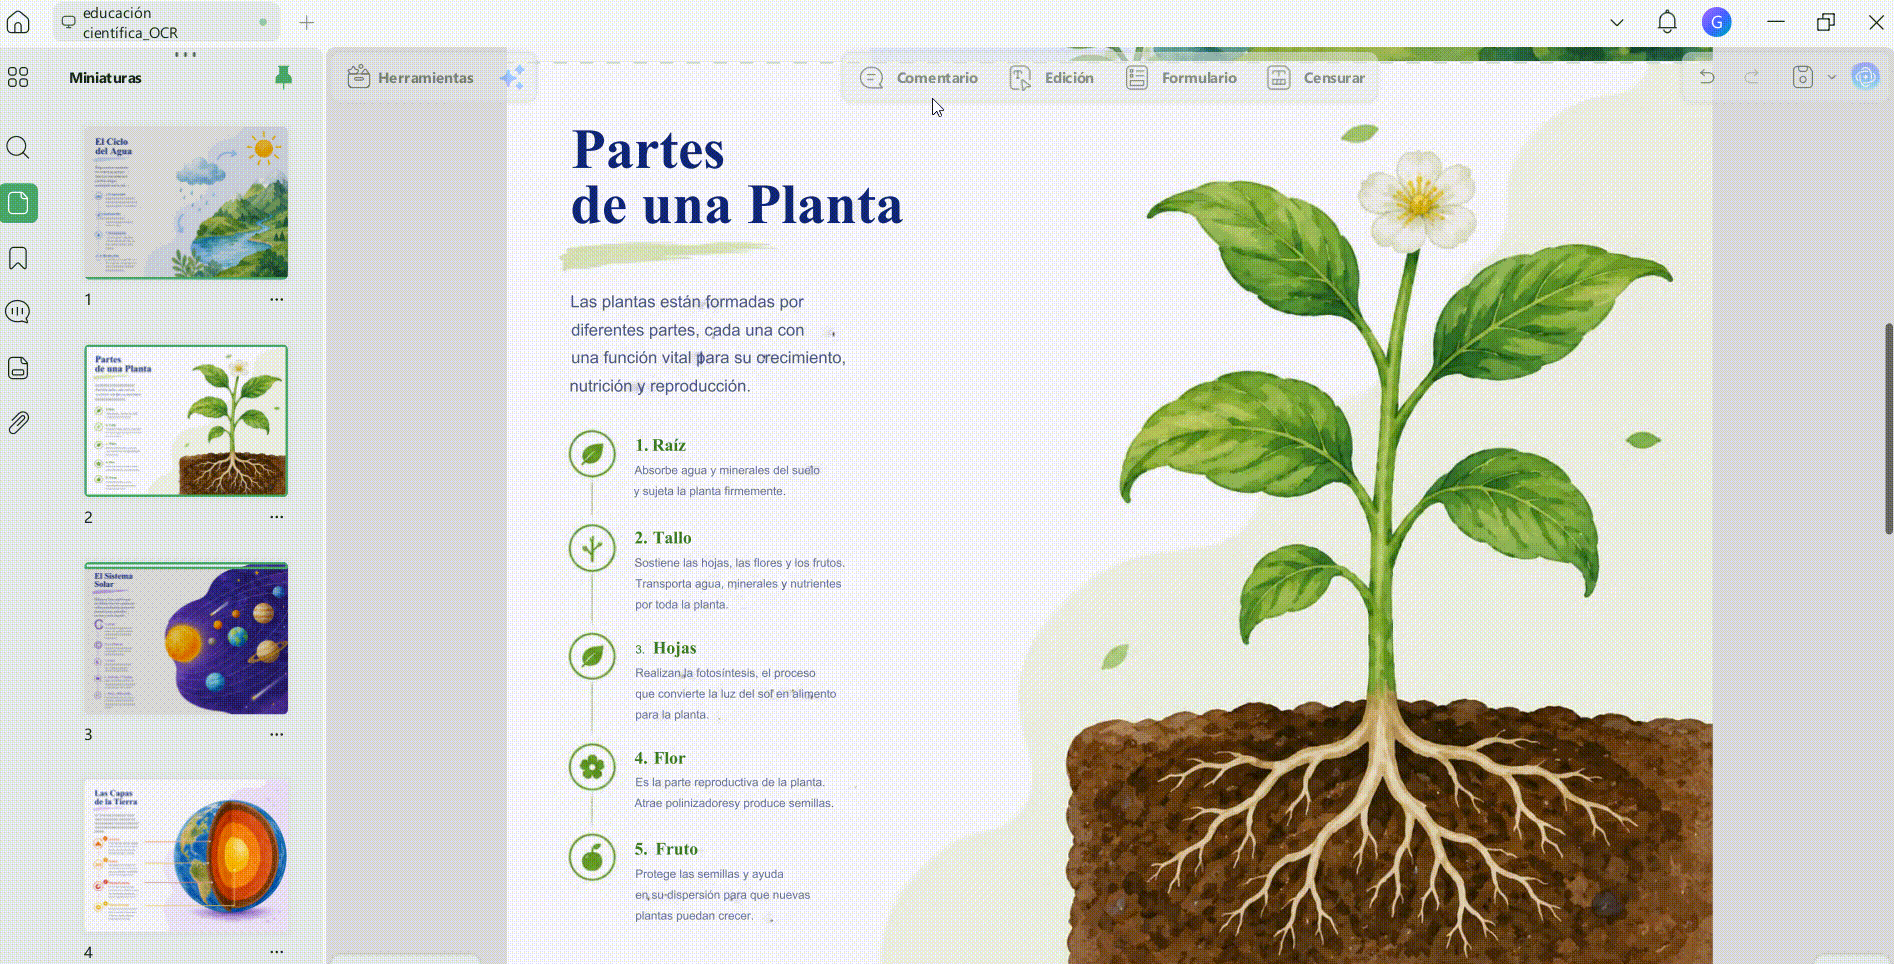Open the attachments paperclip icon
The width and height of the screenshot is (1894, 964).
pyautogui.click(x=18, y=423)
